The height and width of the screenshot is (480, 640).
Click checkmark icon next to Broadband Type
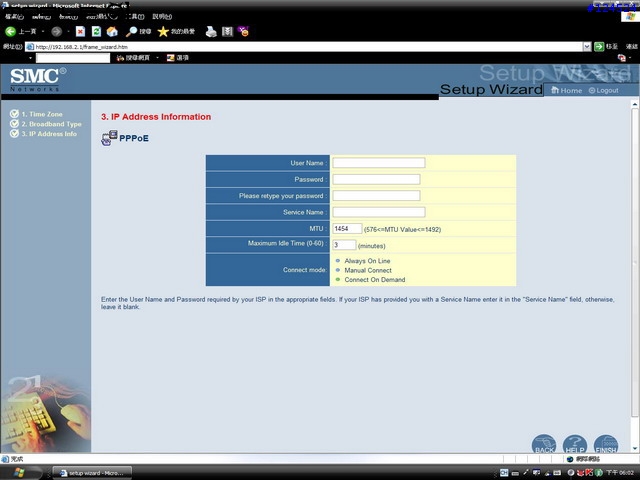point(14,123)
